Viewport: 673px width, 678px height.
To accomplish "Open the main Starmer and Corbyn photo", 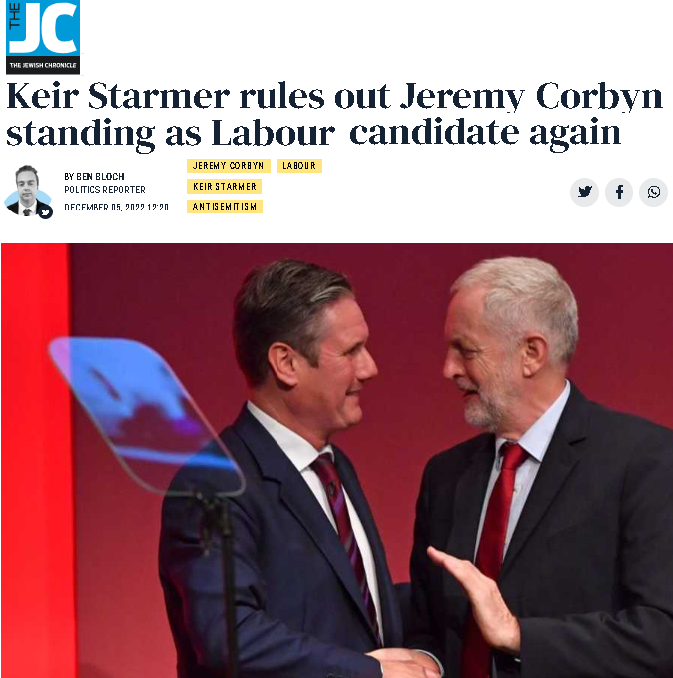I will tap(336, 460).
